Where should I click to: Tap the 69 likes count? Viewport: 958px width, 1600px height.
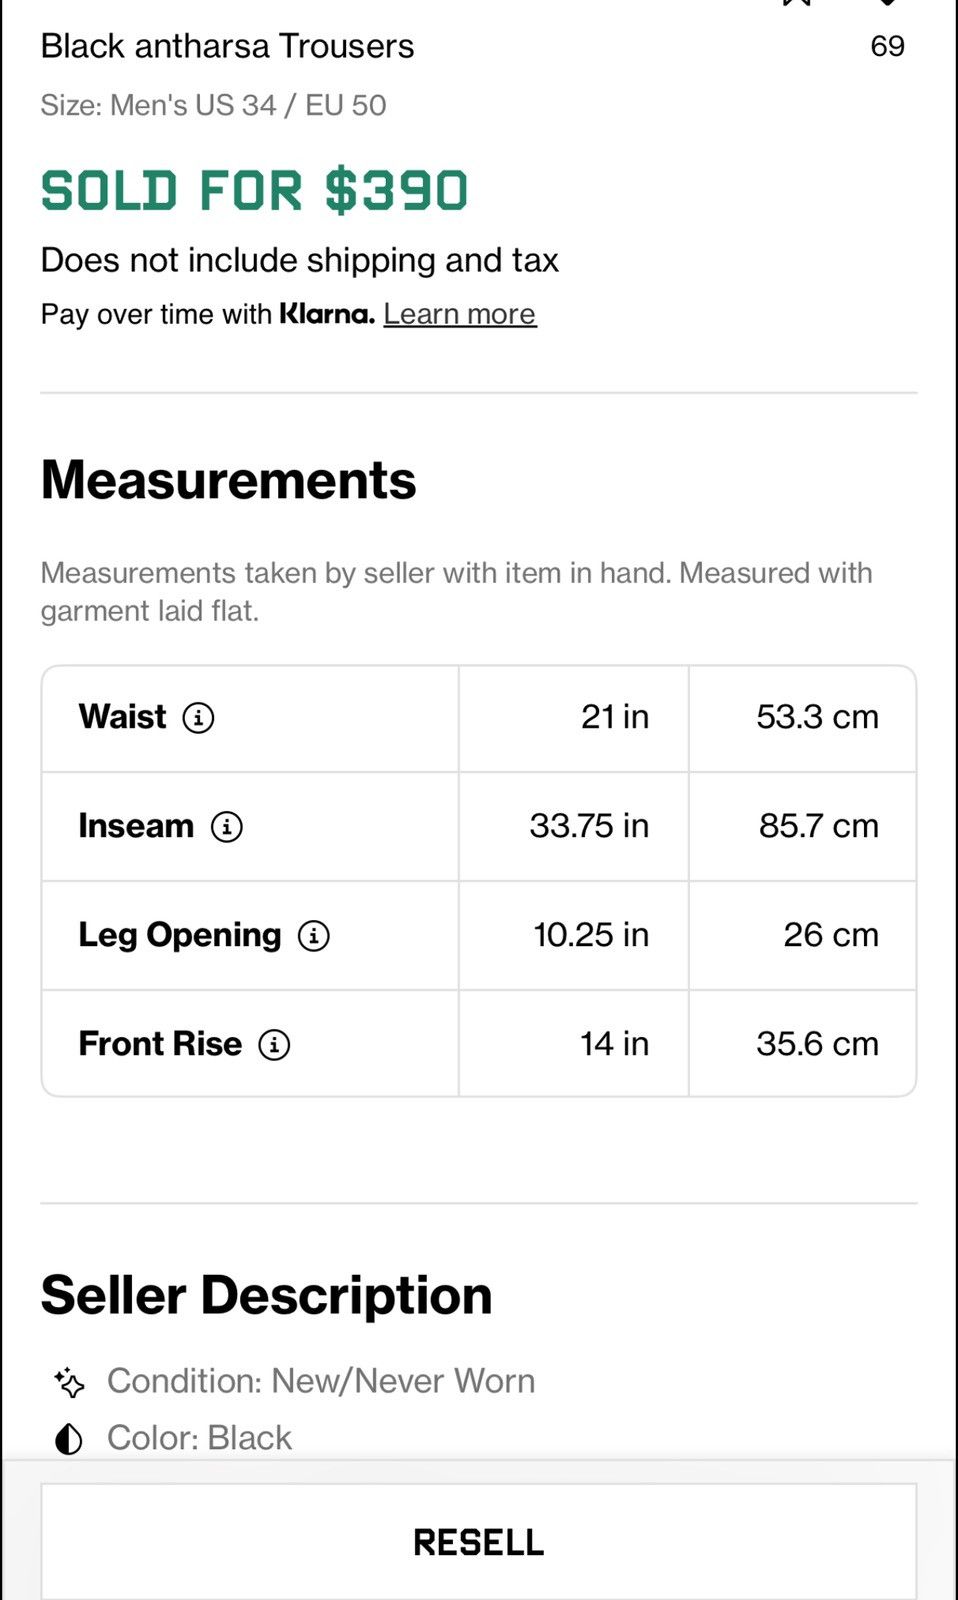click(887, 46)
